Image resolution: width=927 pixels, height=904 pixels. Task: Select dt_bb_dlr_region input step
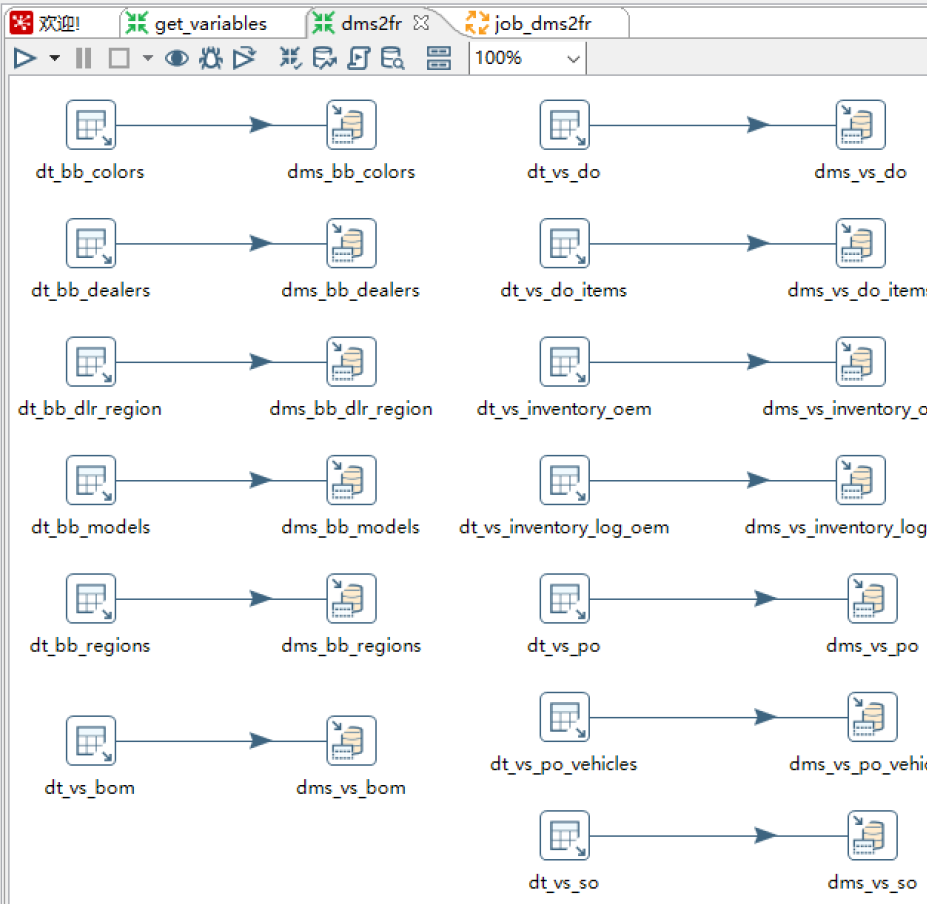(90, 361)
